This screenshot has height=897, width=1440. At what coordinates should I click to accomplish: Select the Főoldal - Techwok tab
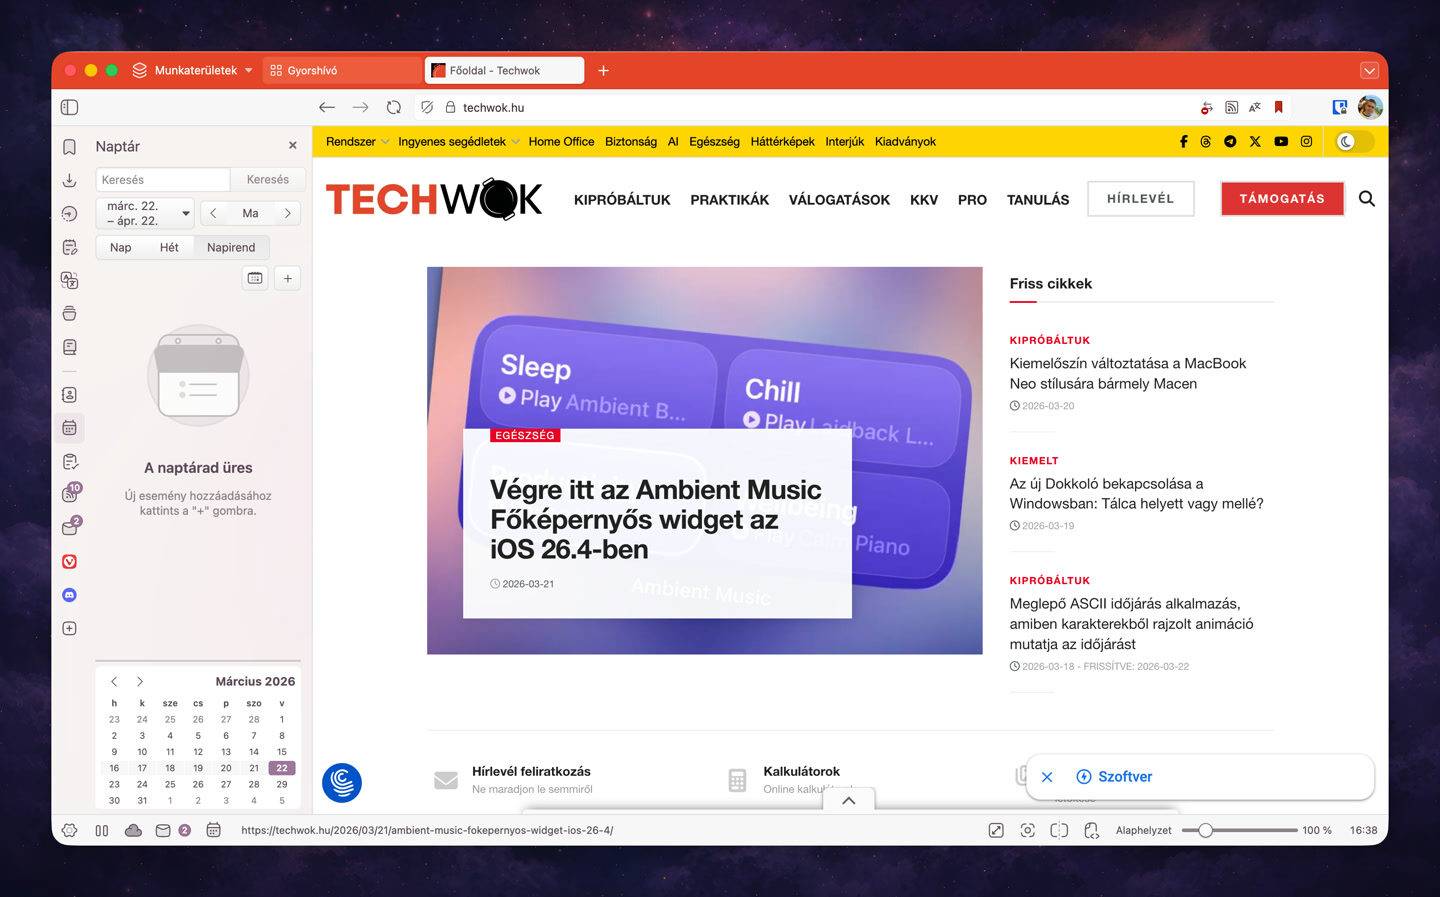click(x=504, y=70)
